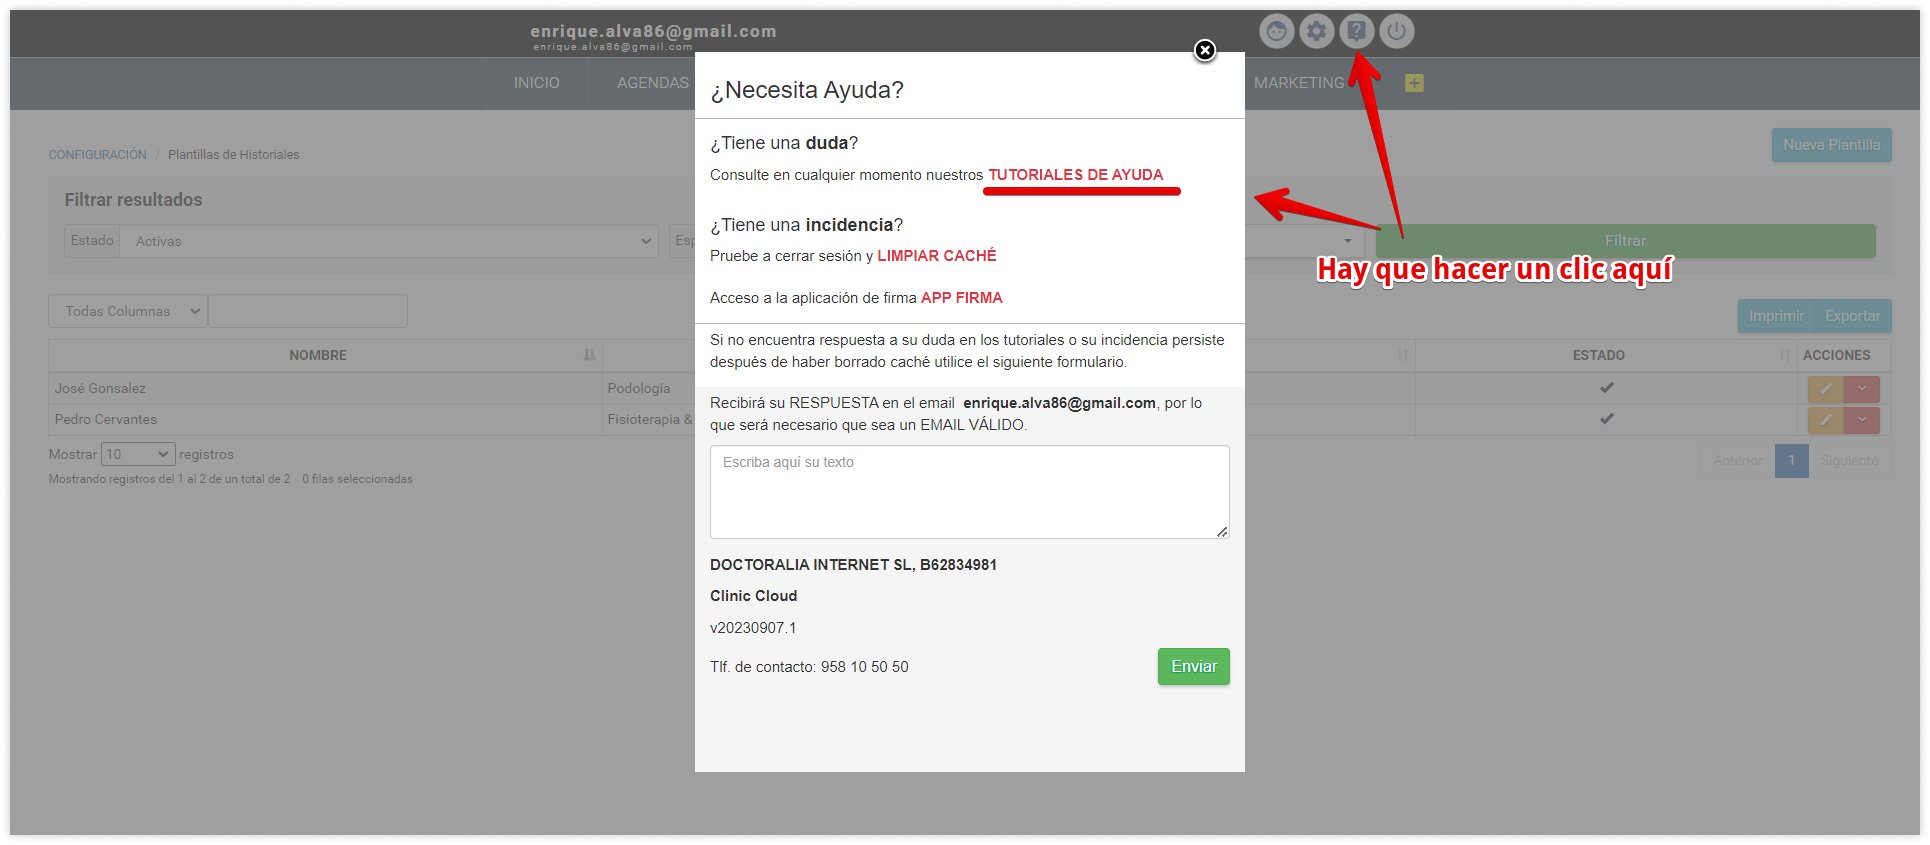
Task: Sort table by the NOMBRE column
Action: (x=318, y=355)
